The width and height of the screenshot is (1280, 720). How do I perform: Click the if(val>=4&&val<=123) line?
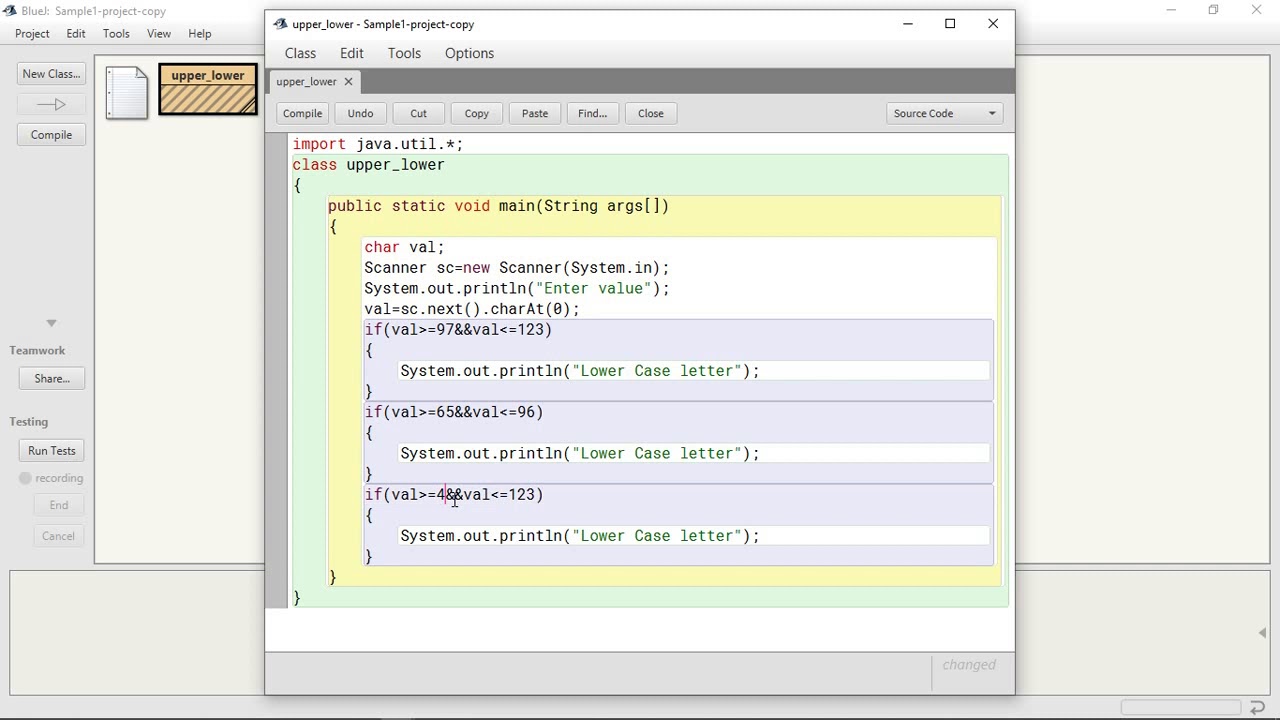(x=454, y=495)
